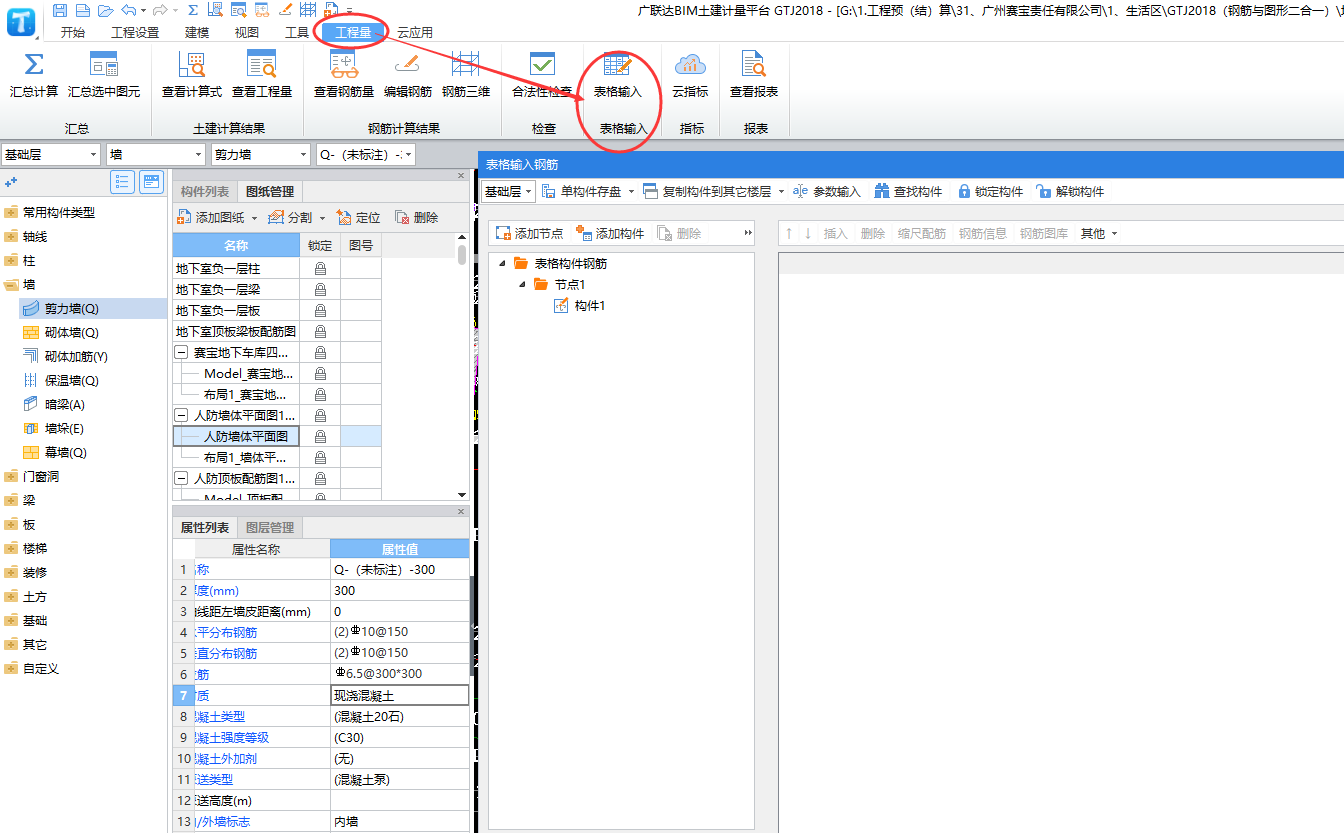Click the 查找构件 binoculars button

coord(908,191)
